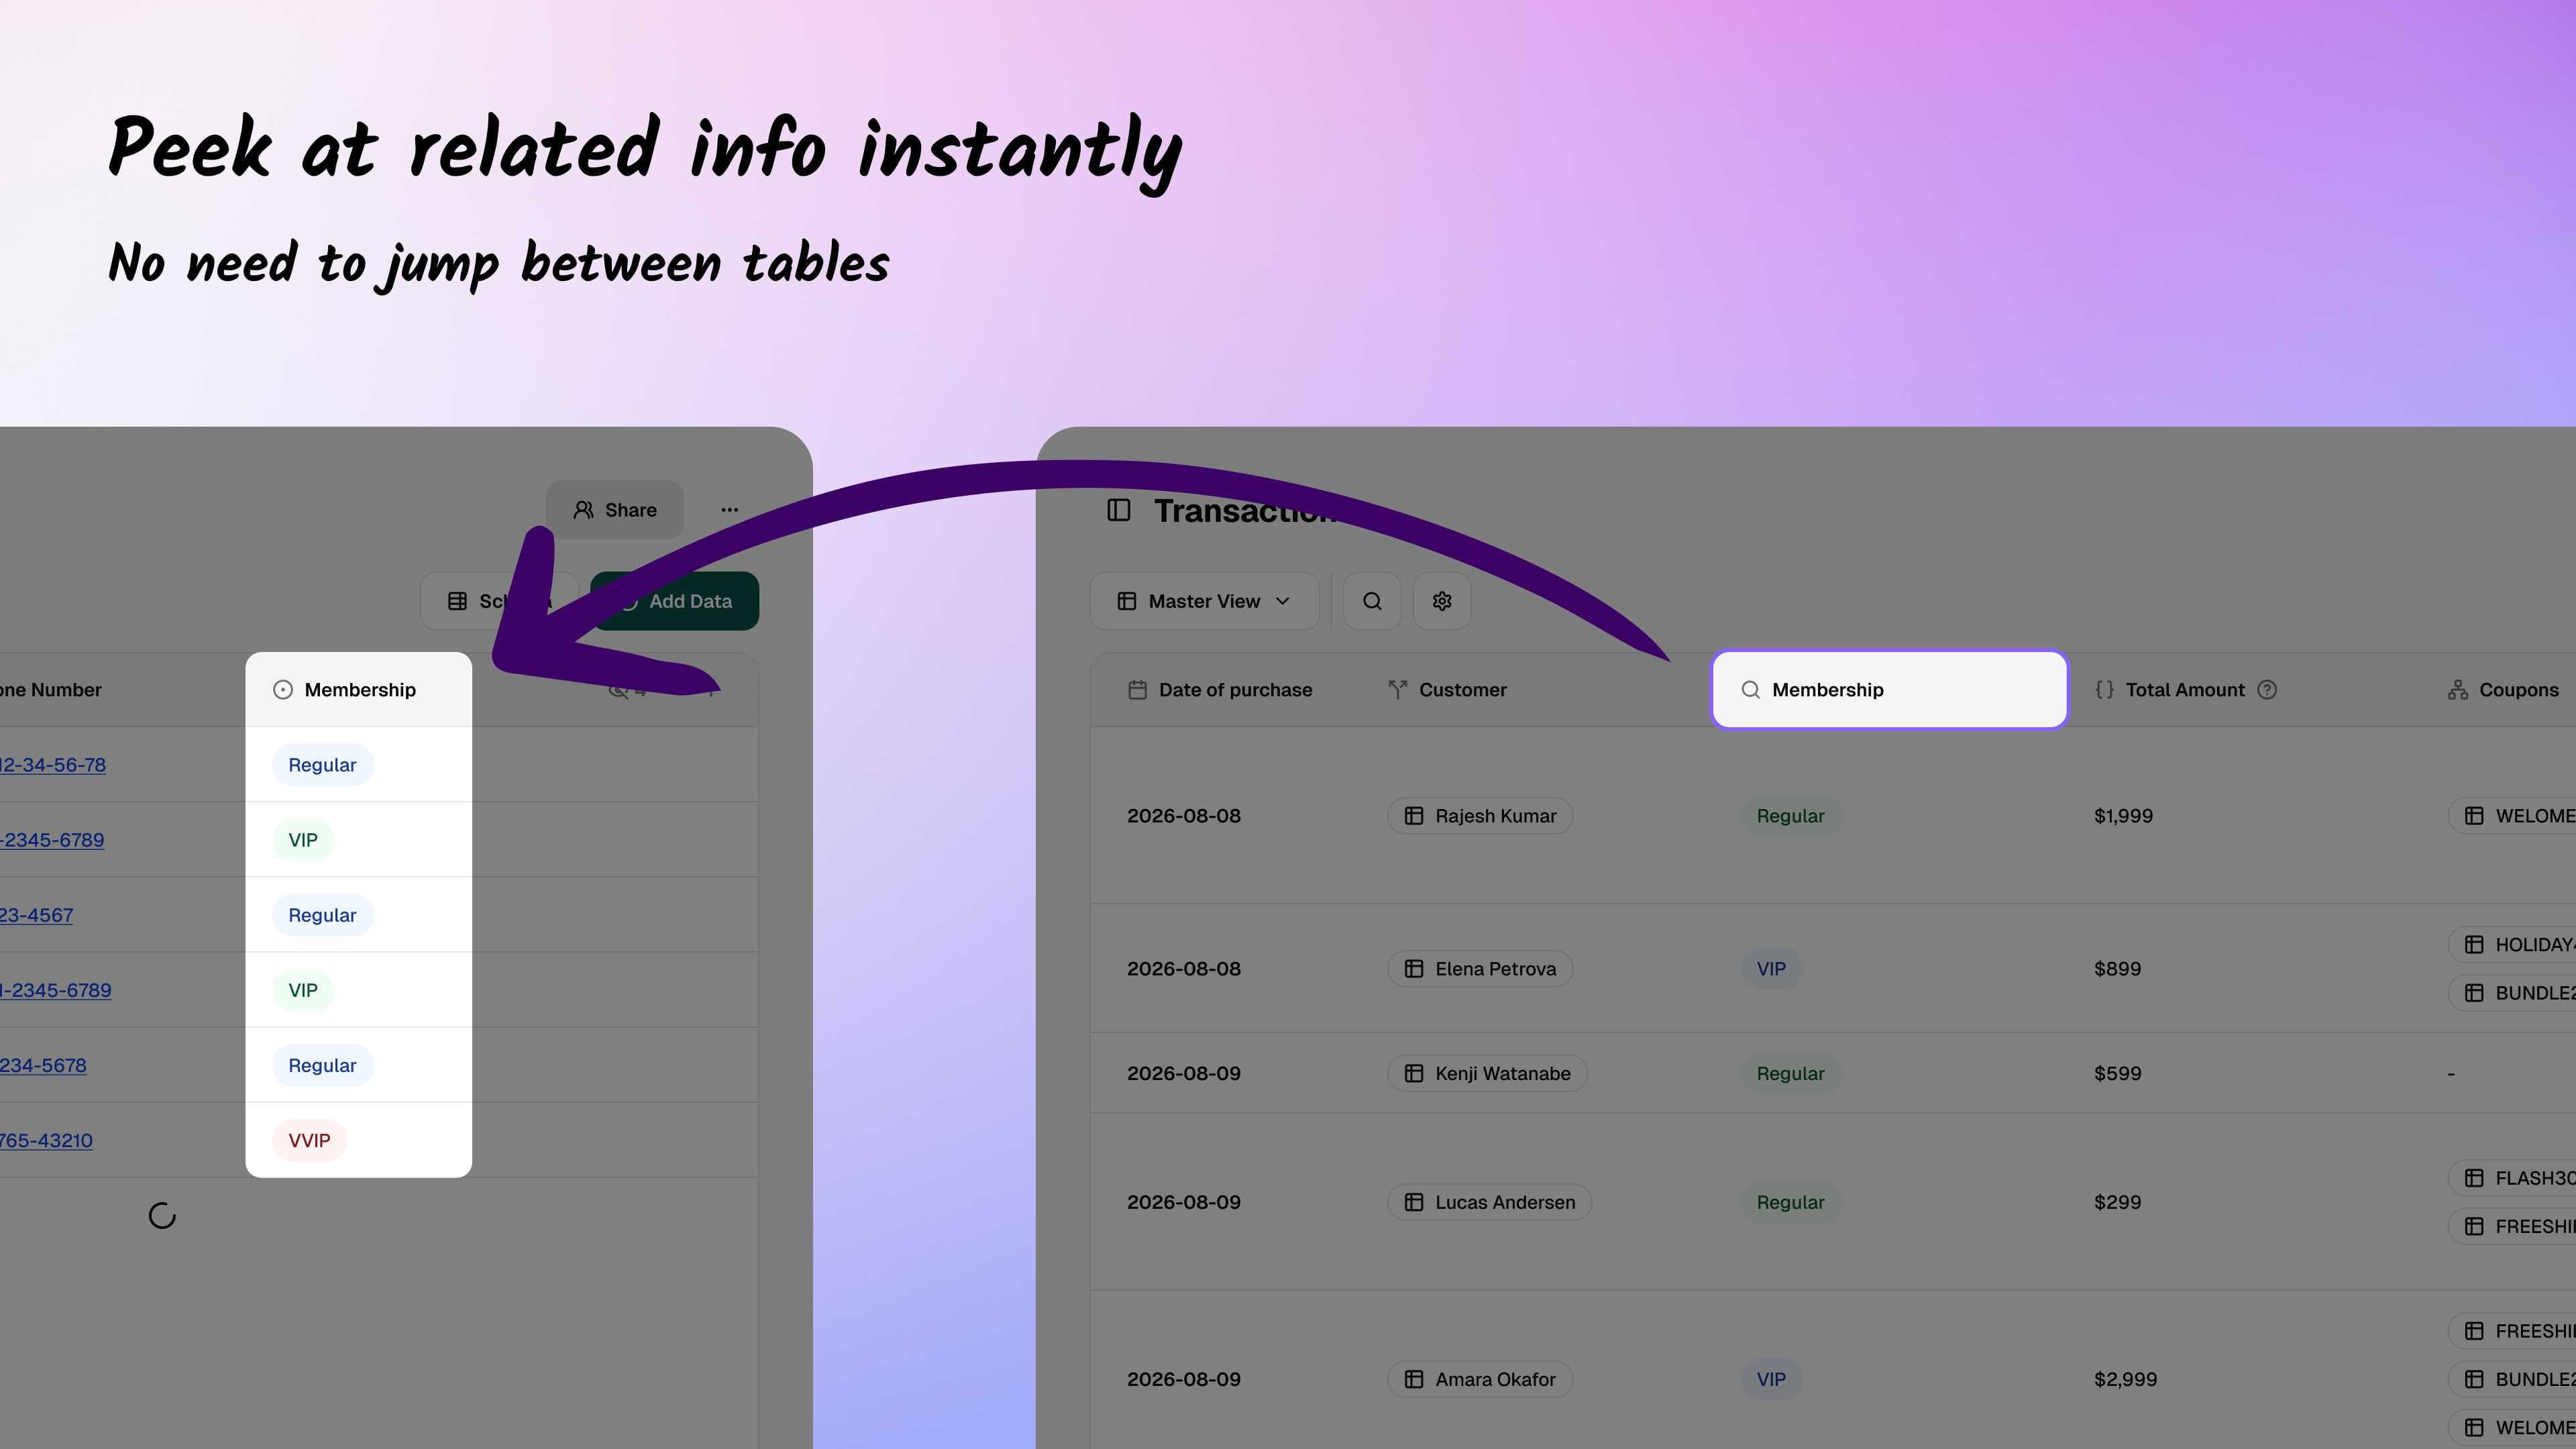Click the $299 total amount cell
The image size is (2576, 1449).
point(2117,1202)
